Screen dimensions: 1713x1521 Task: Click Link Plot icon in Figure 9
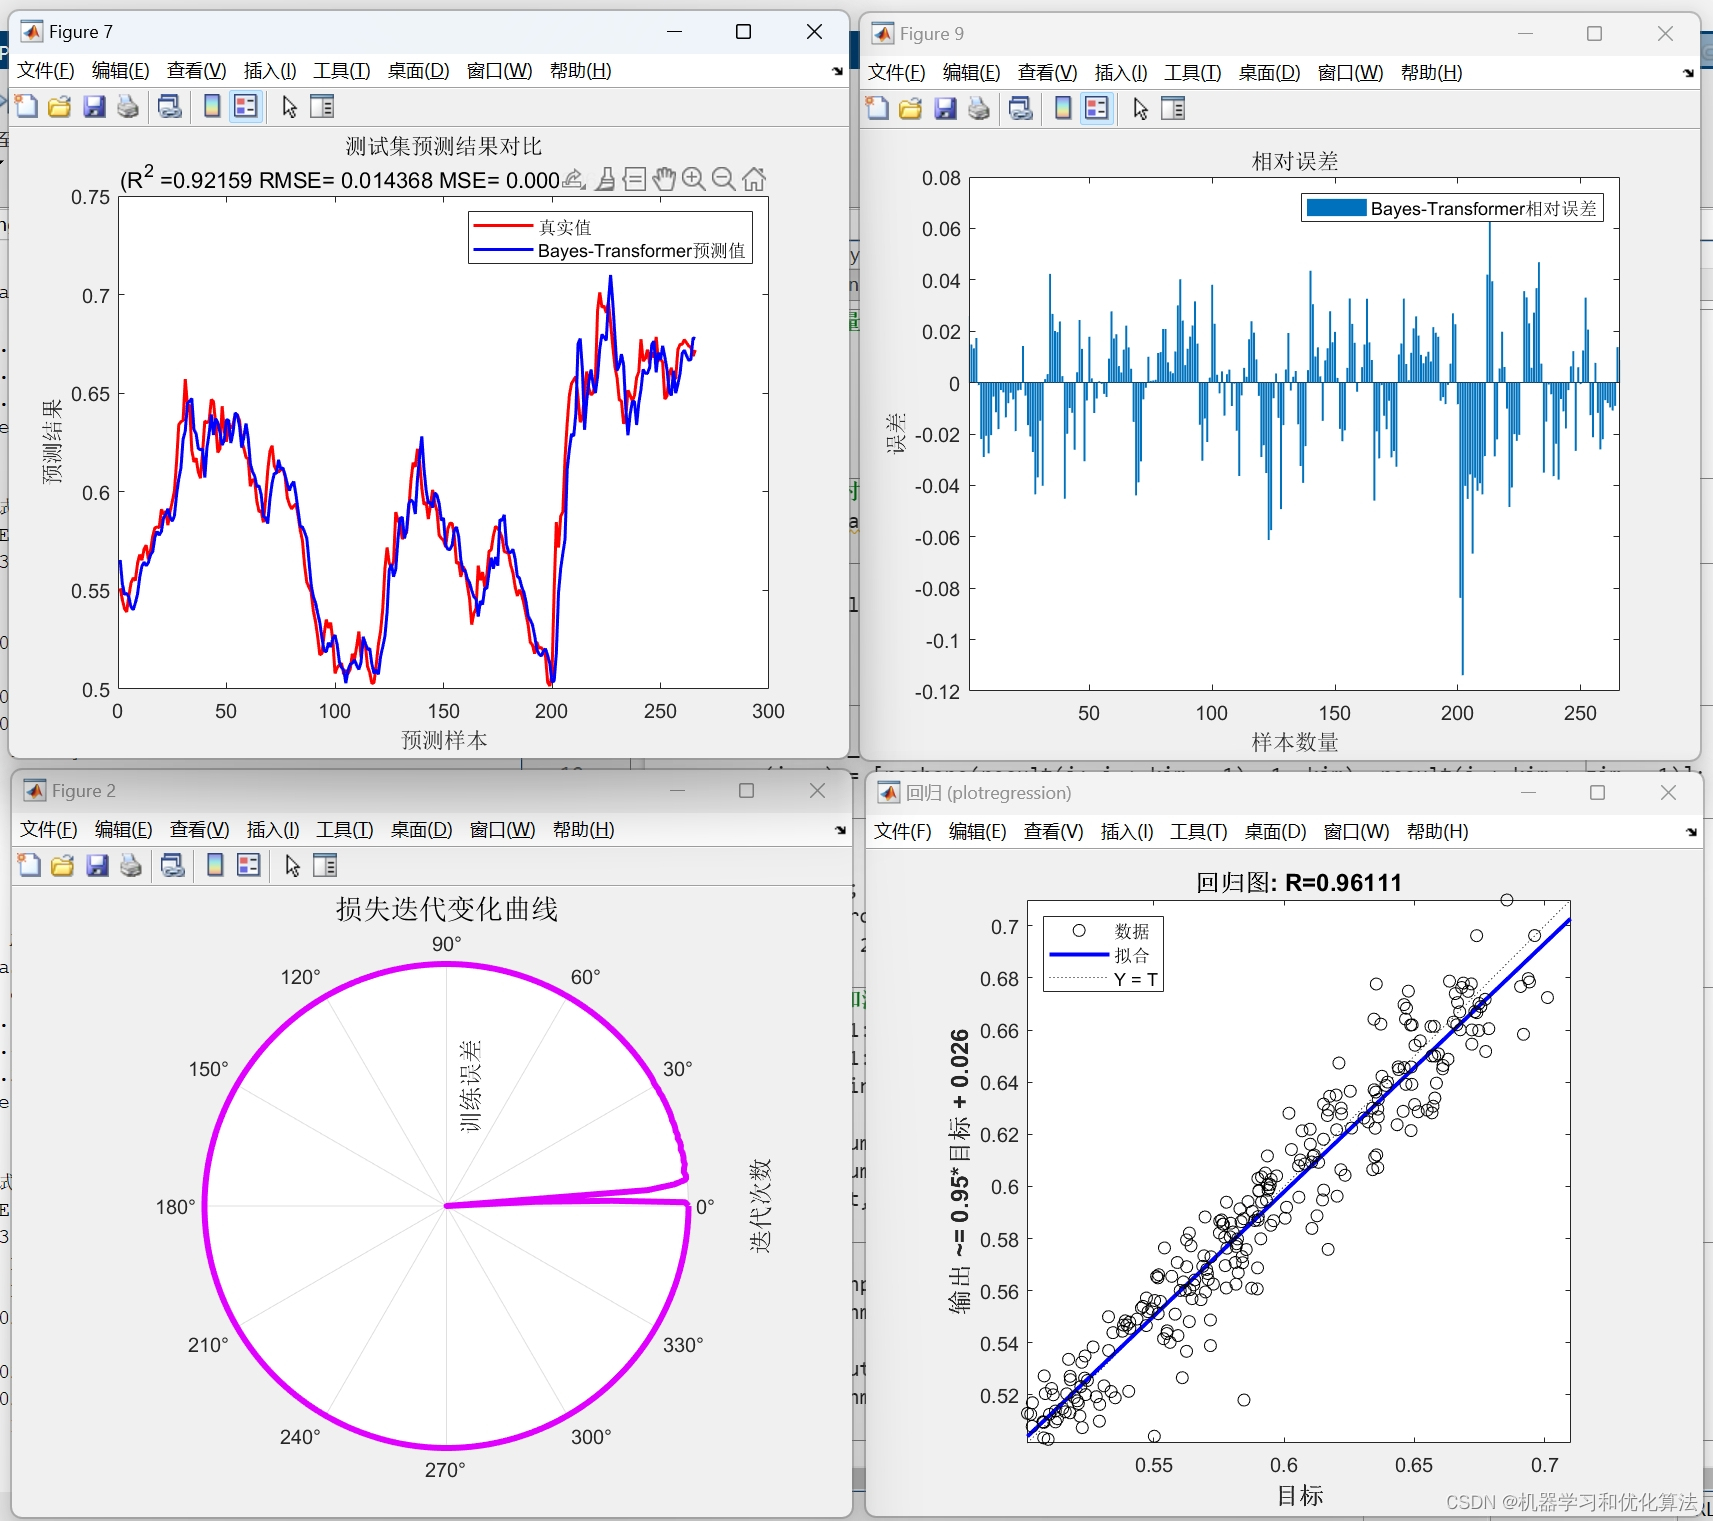pos(1021,108)
